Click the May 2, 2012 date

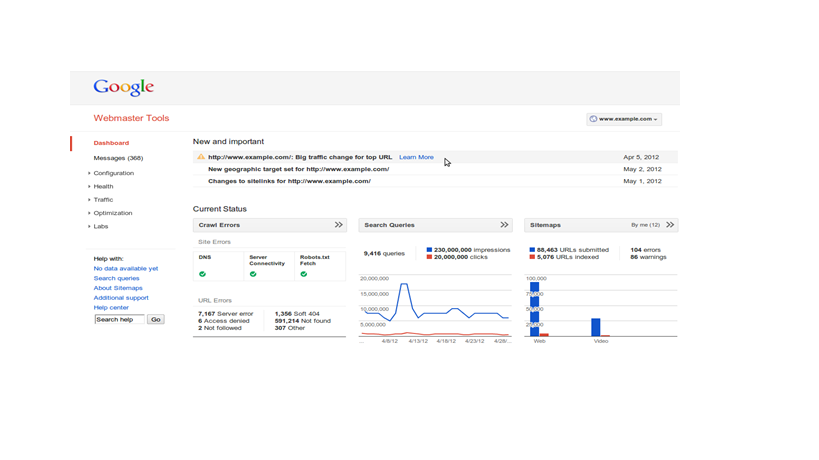(x=642, y=169)
